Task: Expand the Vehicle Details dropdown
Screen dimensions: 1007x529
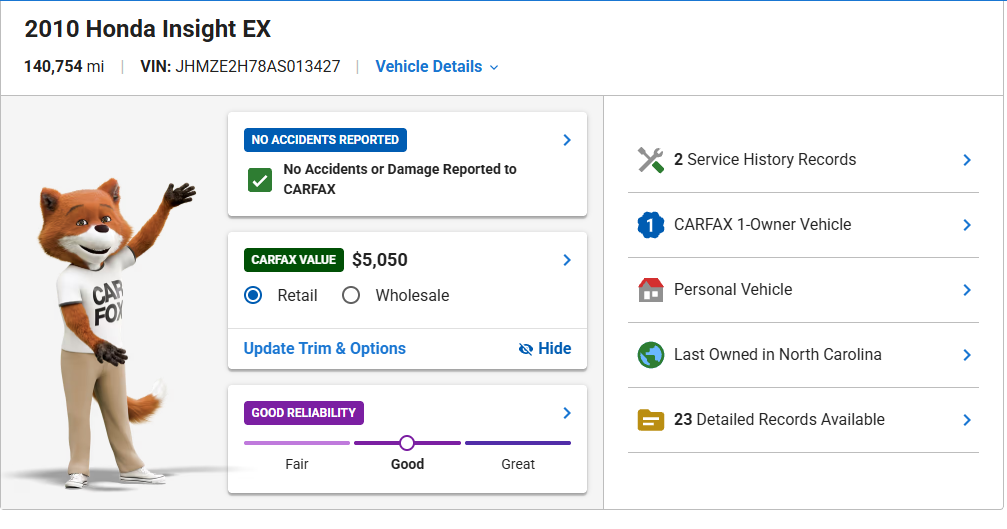Action: [437, 67]
